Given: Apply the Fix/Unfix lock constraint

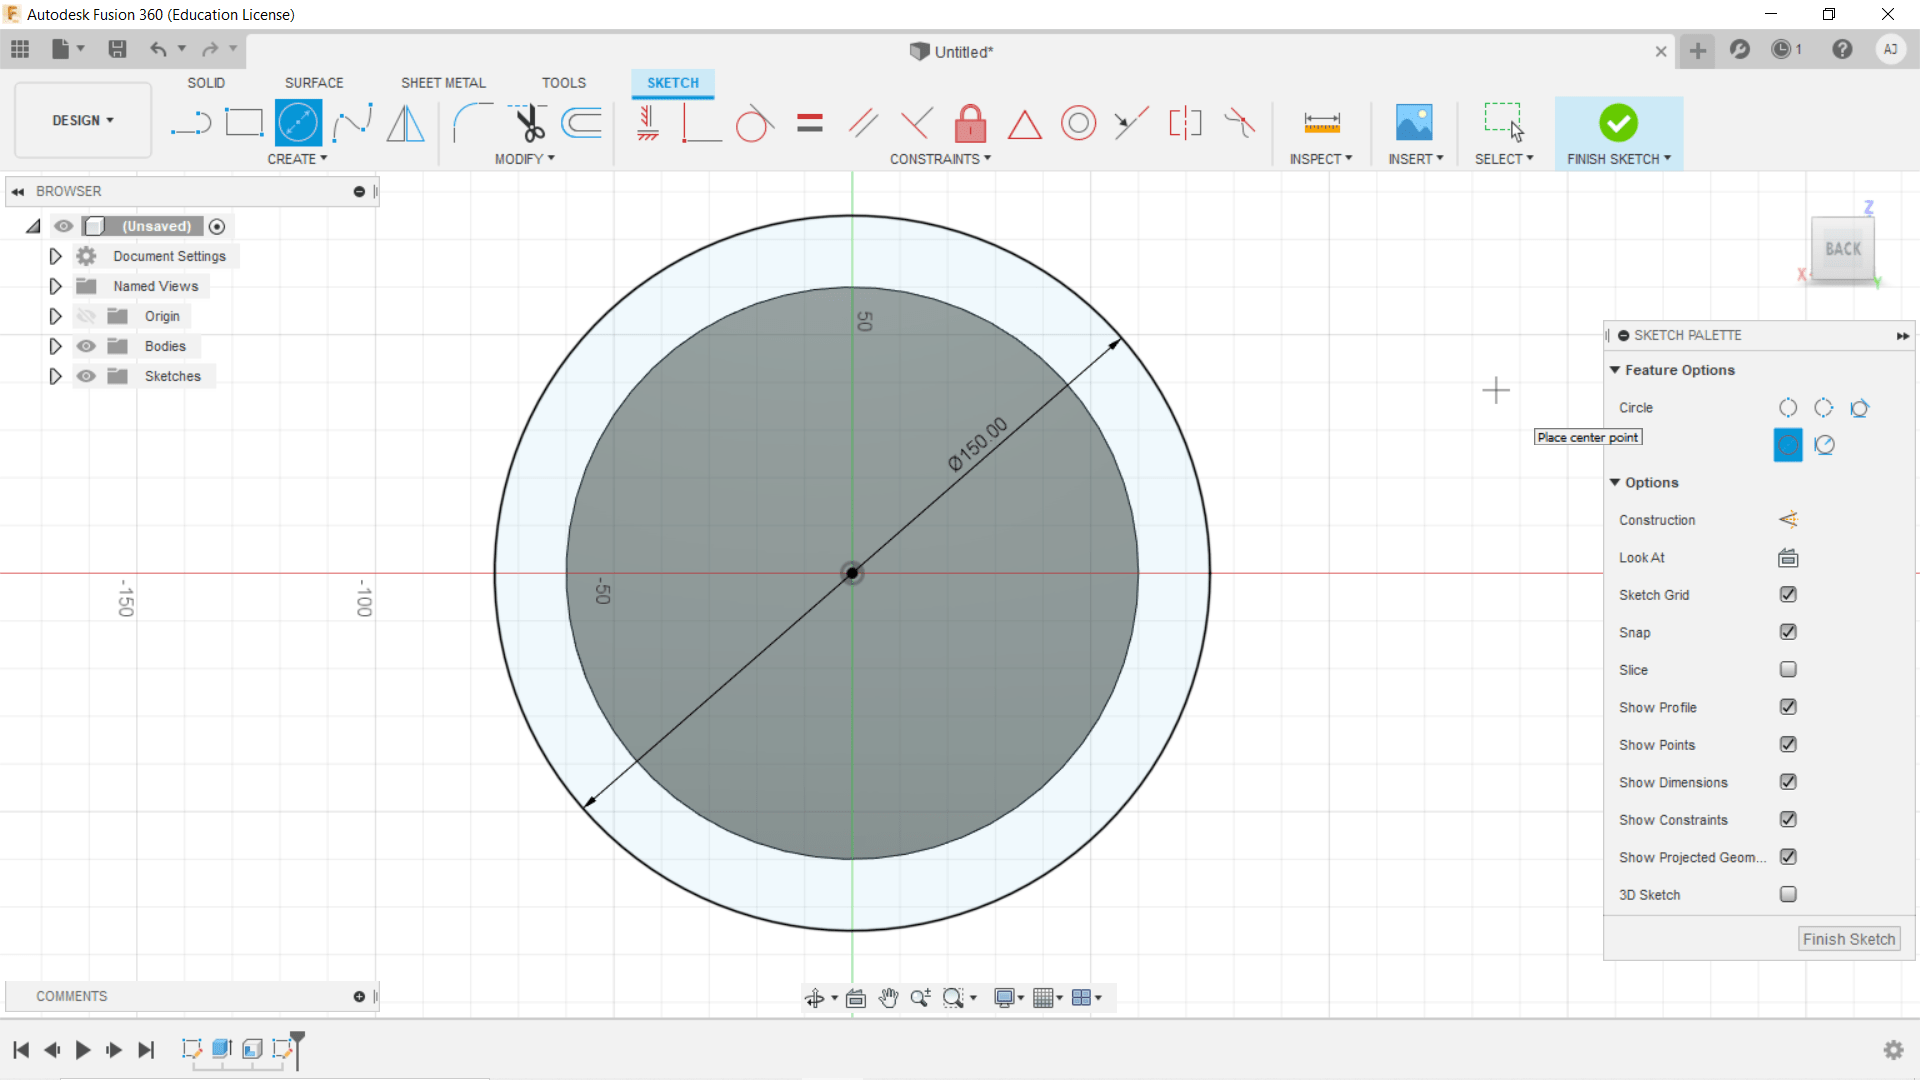Looking at the screenshot, I should pyautogui.click(x=970, y=123).
